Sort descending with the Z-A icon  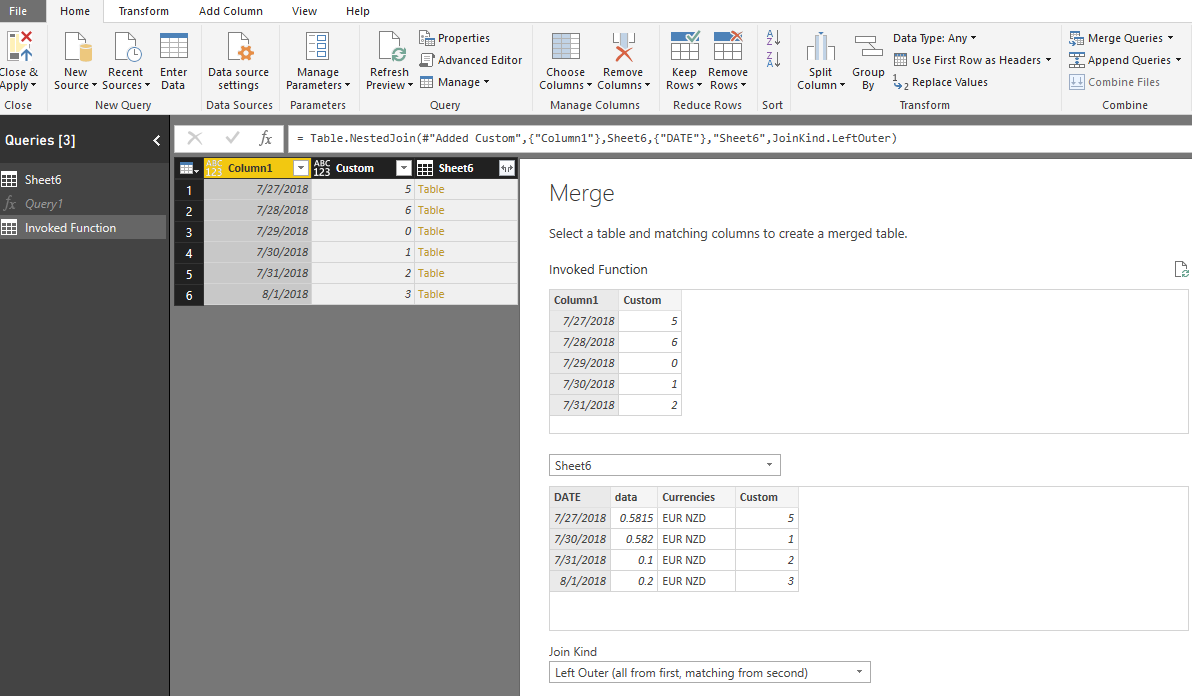click(x=773, y=59)
